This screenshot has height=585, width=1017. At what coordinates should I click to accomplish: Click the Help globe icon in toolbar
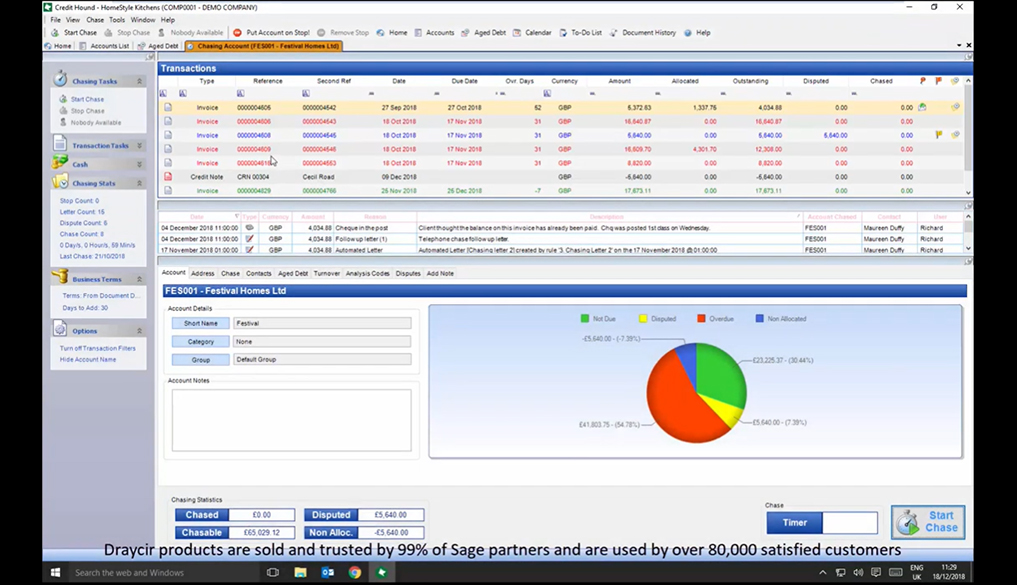click(x=688, y=32)
